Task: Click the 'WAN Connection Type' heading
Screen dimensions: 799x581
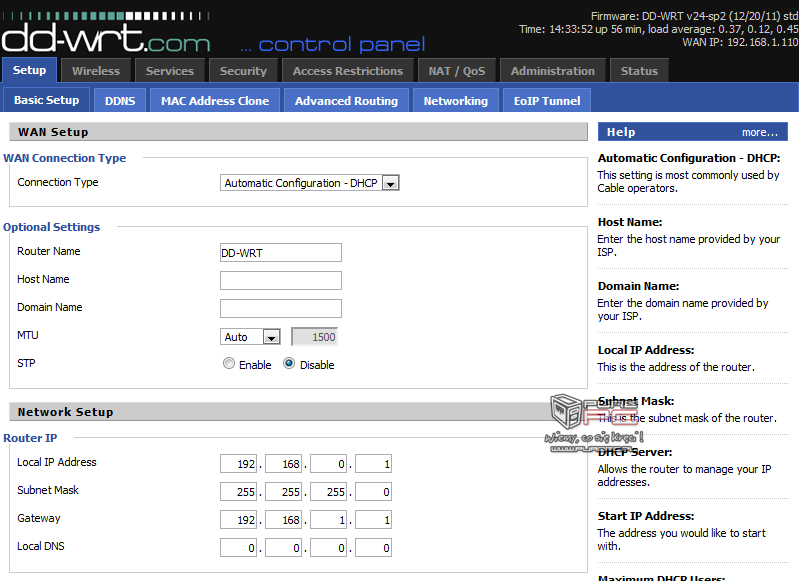Action: 65,158
